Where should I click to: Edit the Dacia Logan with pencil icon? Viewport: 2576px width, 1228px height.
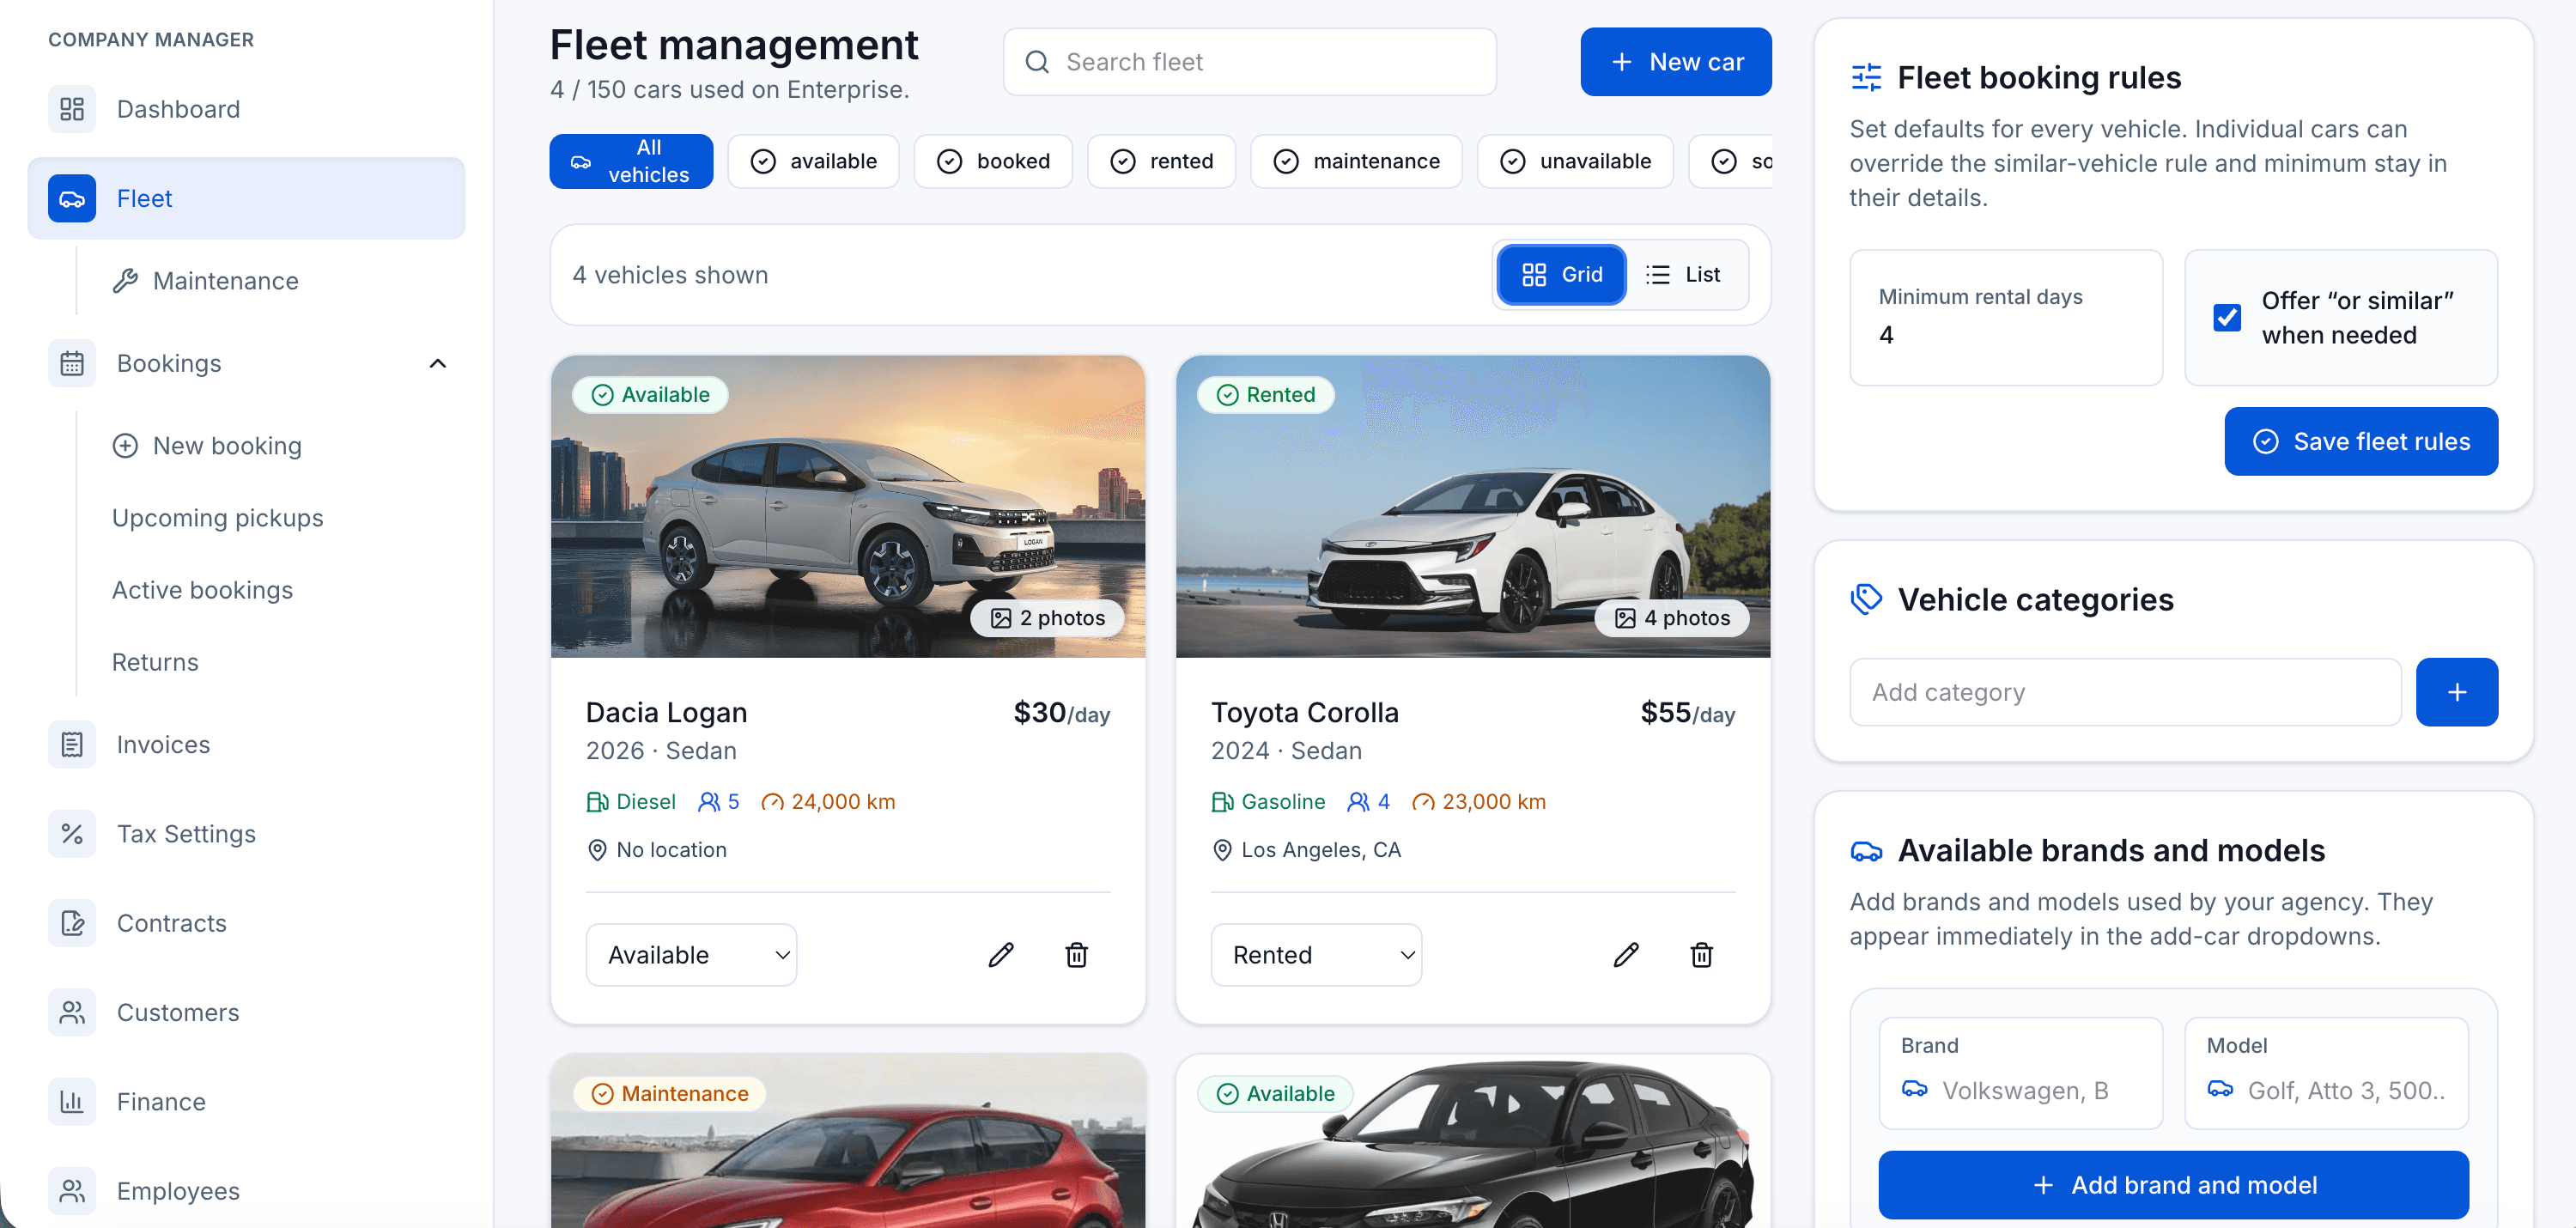pos(1001,955)
